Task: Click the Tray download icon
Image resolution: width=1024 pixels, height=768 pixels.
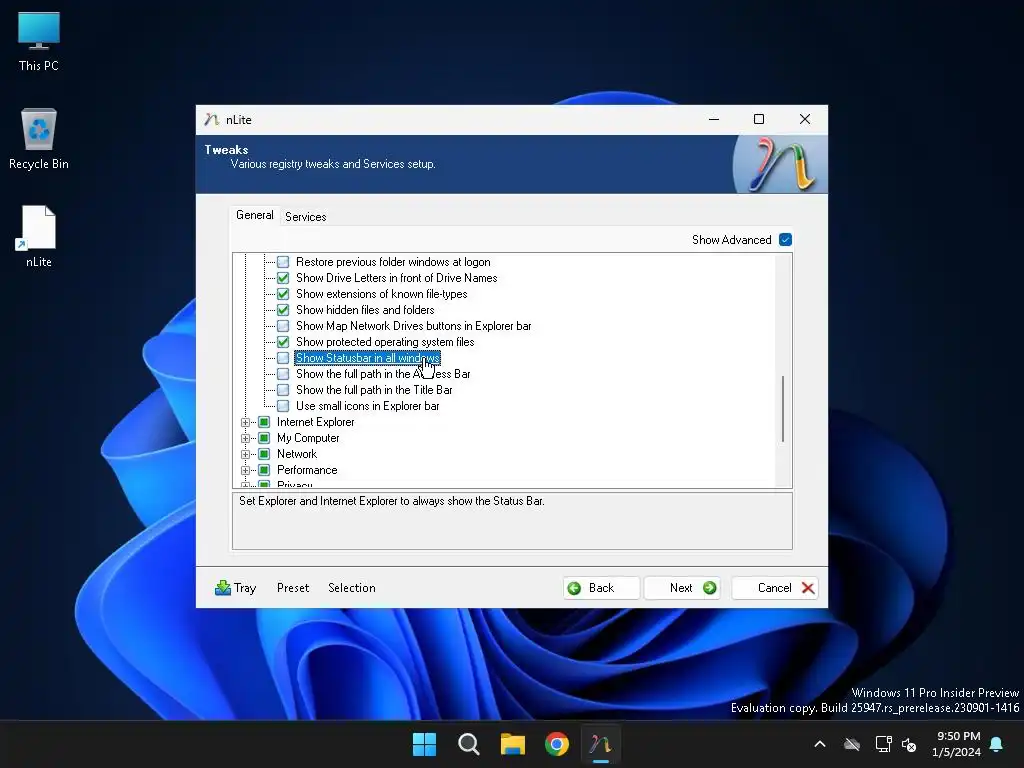Action: pos(223,588)
